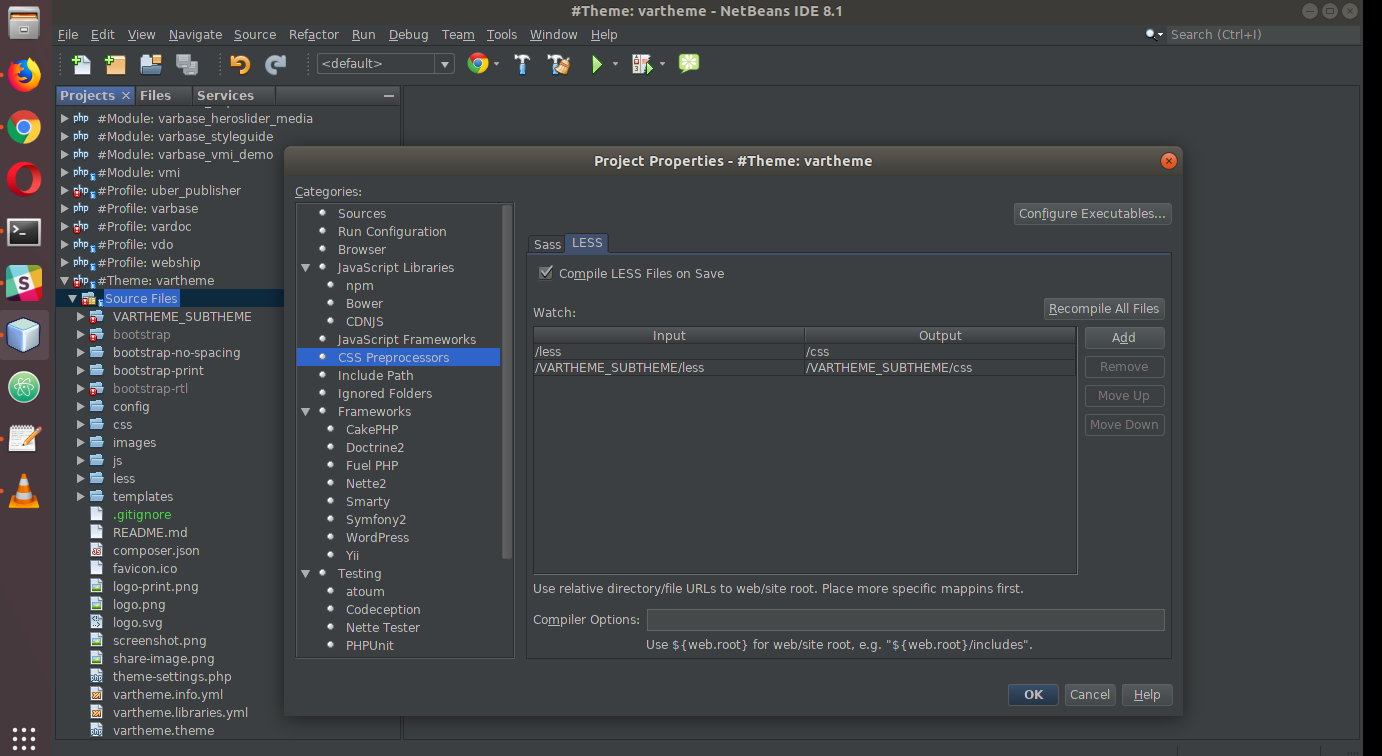Launch VLC from the dock

coord(24,491)
